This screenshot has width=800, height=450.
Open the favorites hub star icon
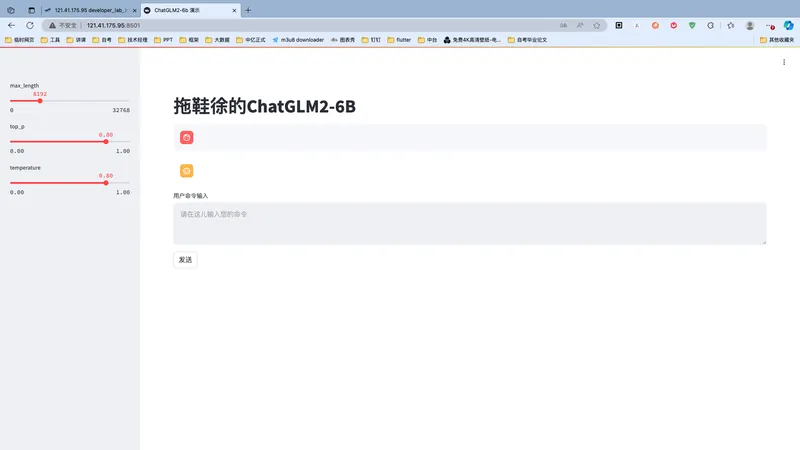[731, 25]
